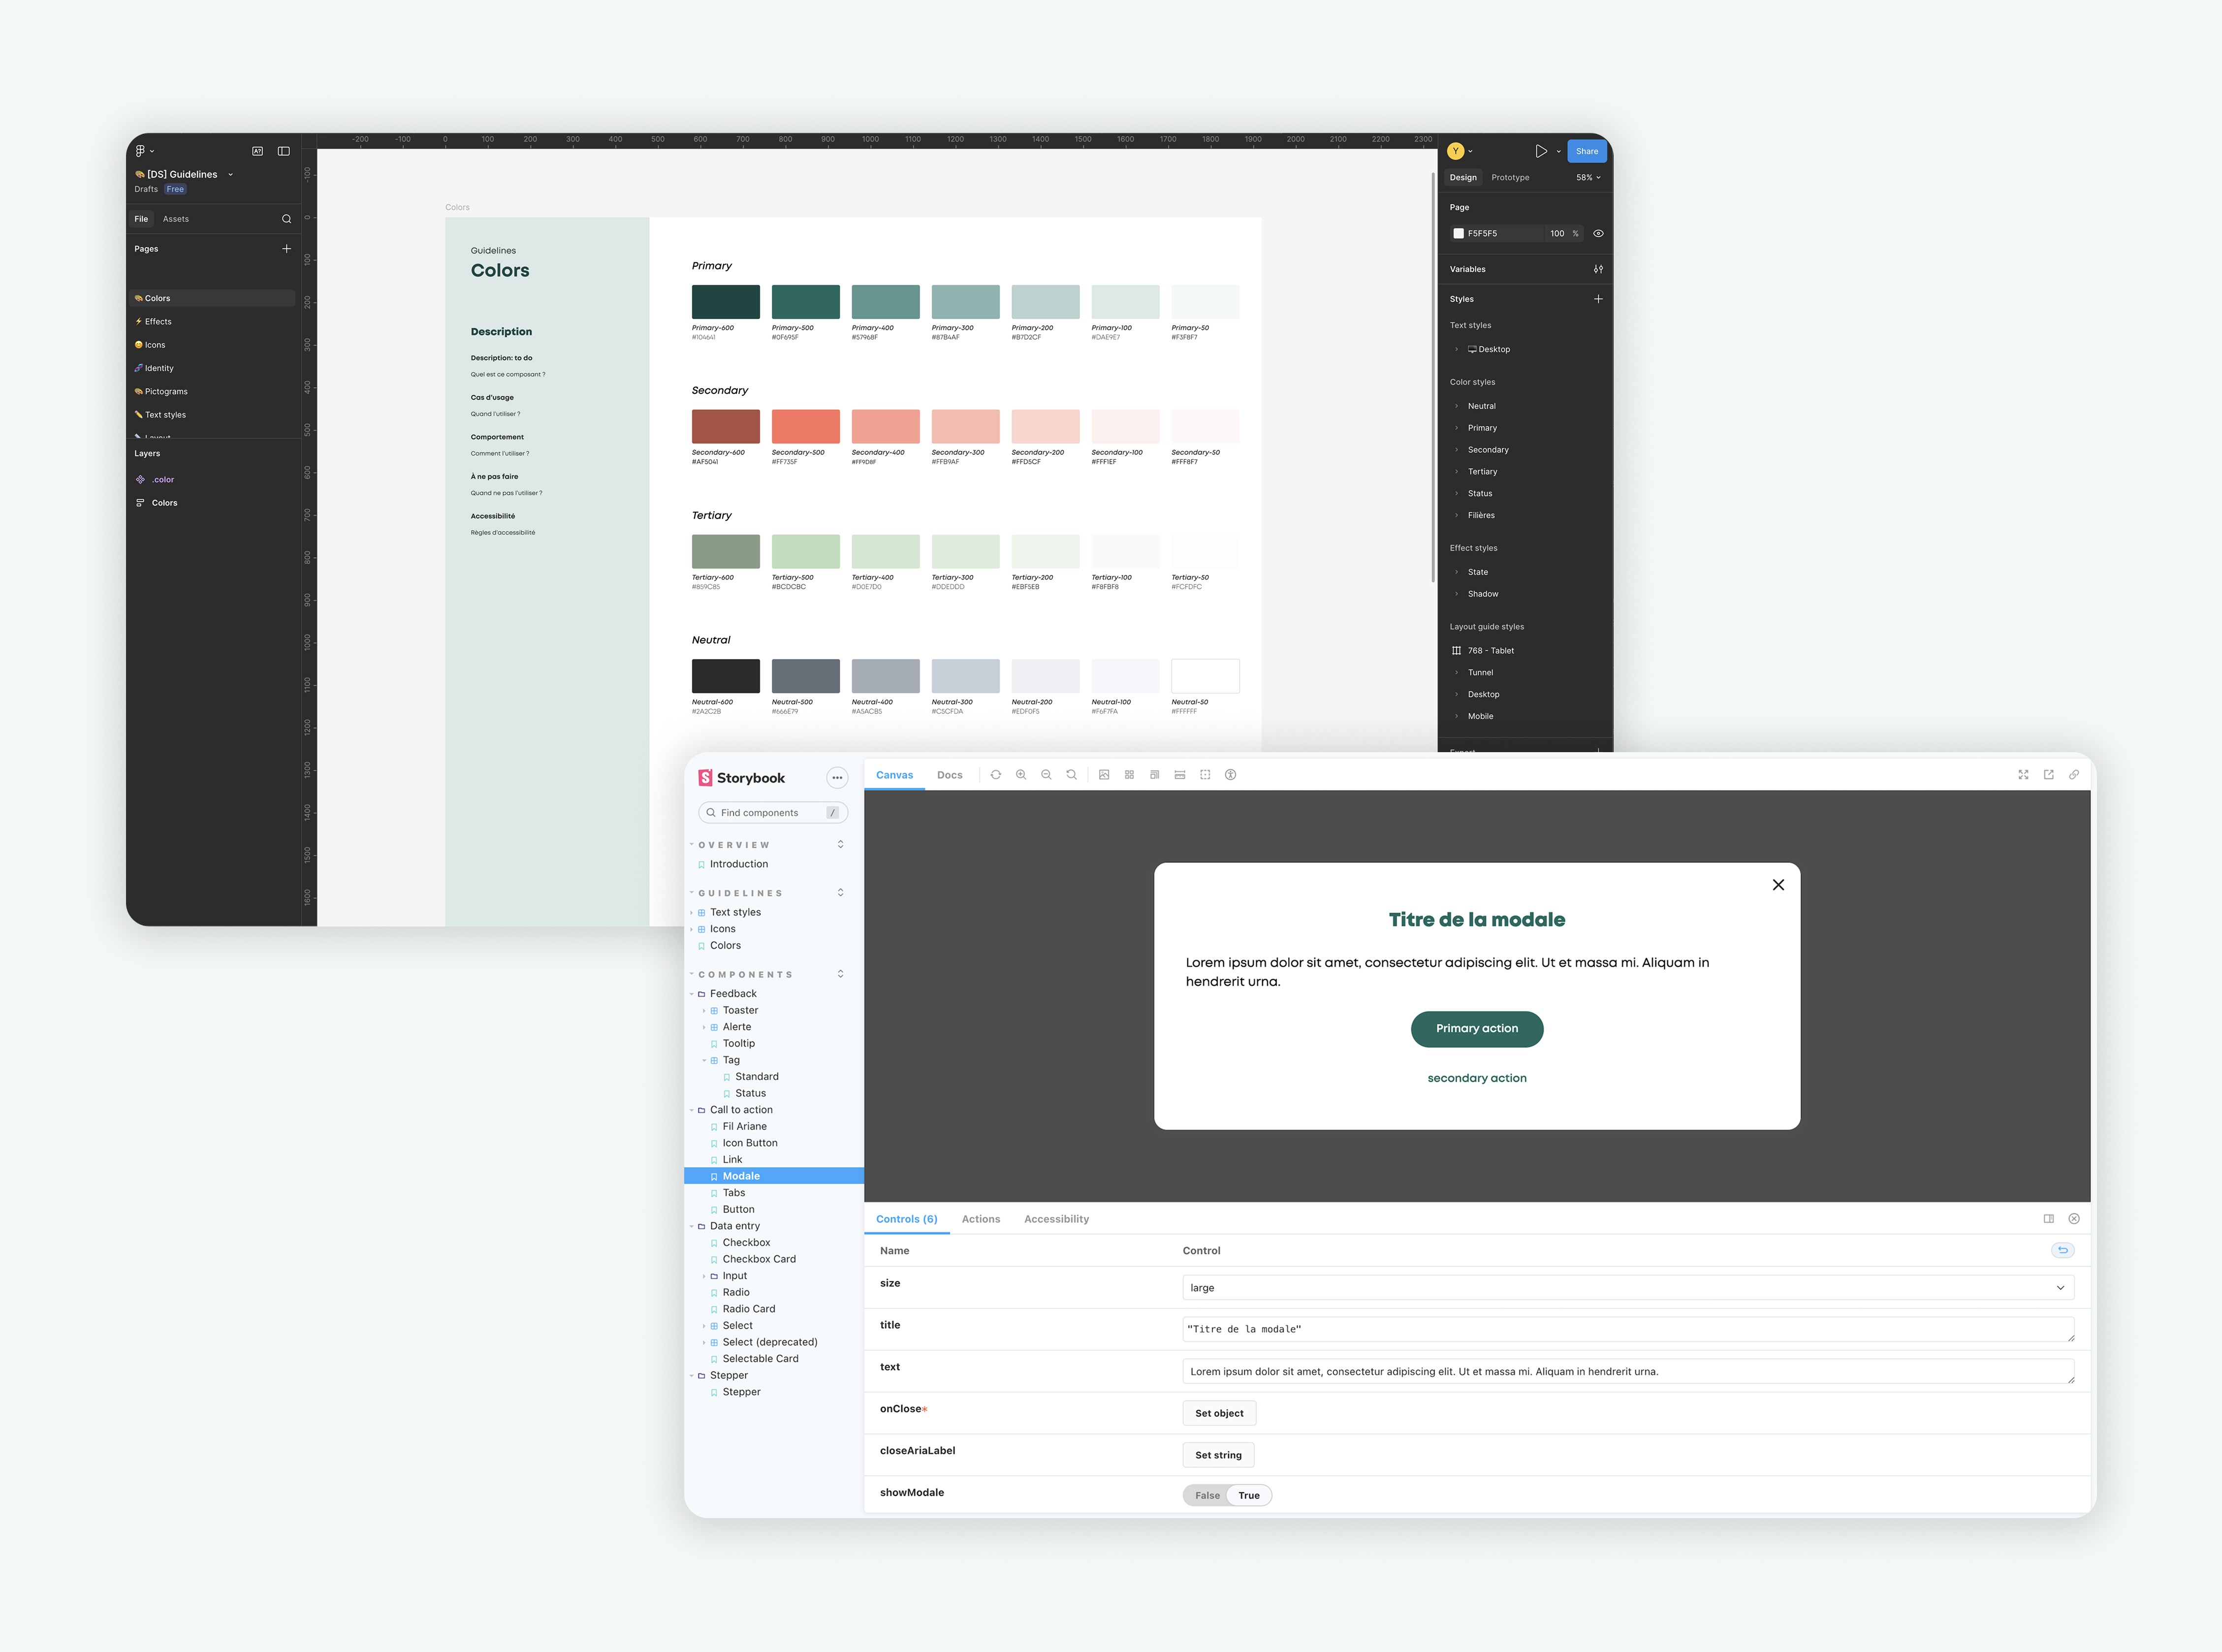Collapse the Feedback folder in sidebar
The width and height of the screenshot is (2222, 1652).
click(732, 994)
